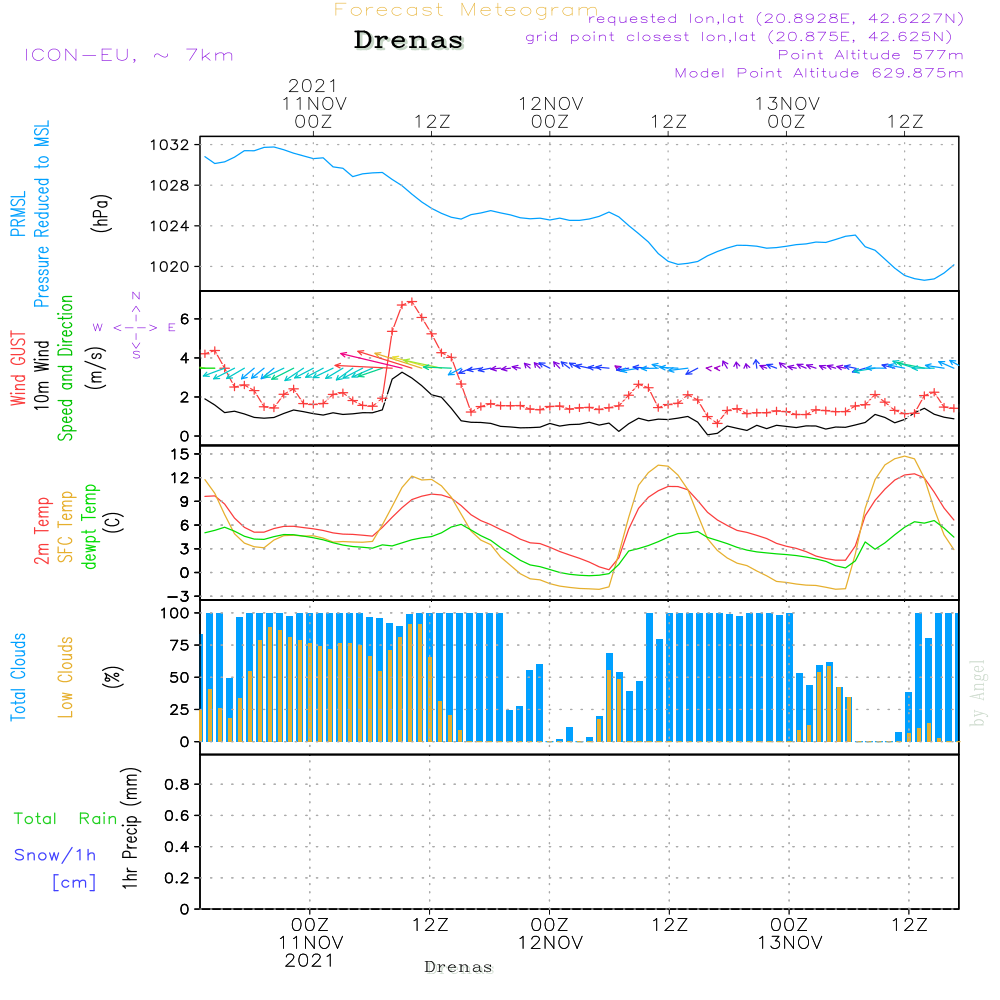Image resolution: width=1000 pixels, height=1000 pixels.
Task: Click the 'SFC Temp' orange label
Action: [x=66, y=527]
